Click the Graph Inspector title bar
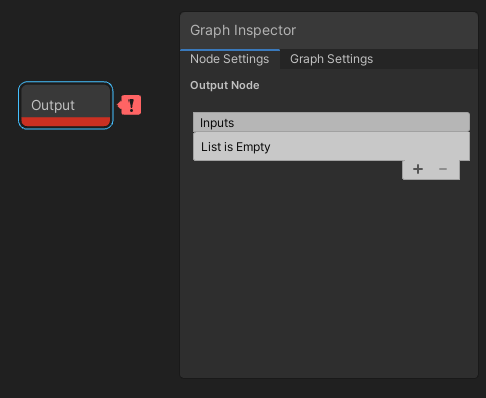This screenshot has height=398, width=486. point(329,31)
